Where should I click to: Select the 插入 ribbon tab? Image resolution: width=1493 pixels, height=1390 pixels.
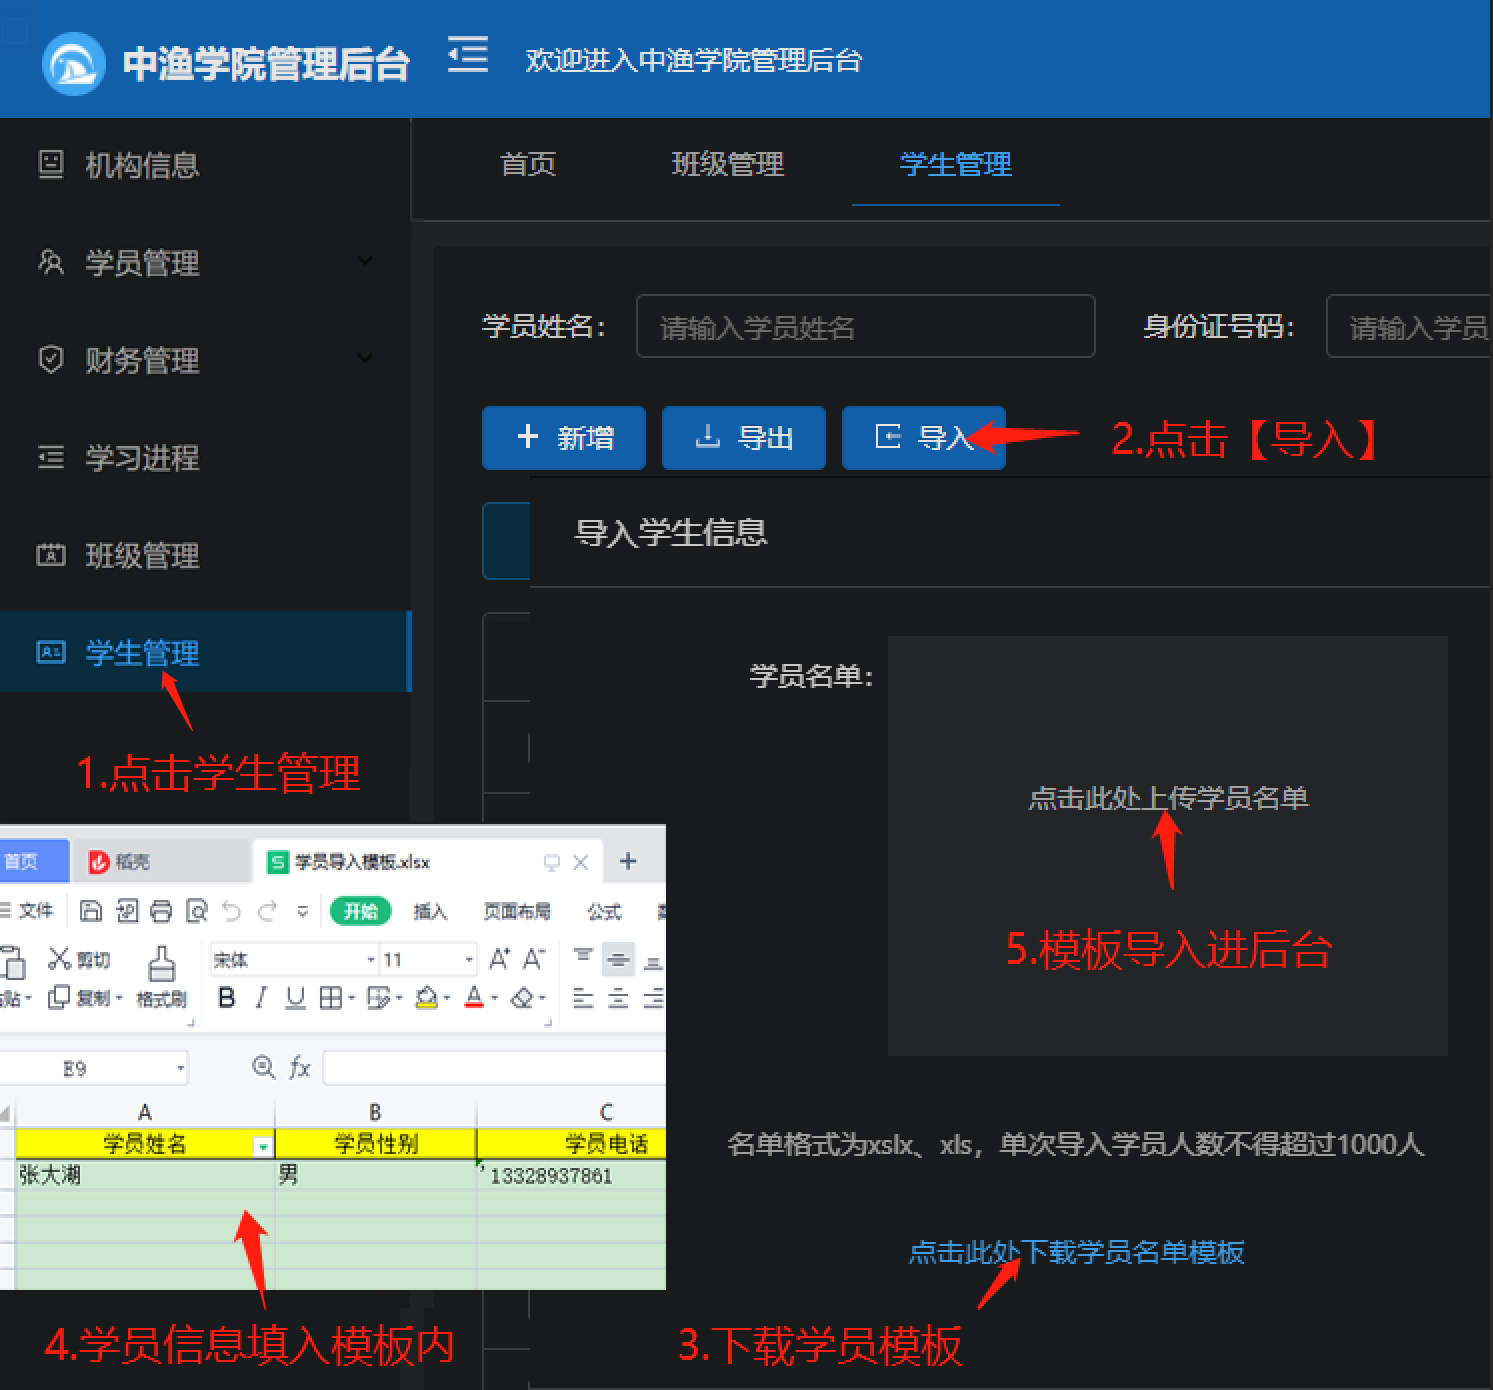pos(430,911)
